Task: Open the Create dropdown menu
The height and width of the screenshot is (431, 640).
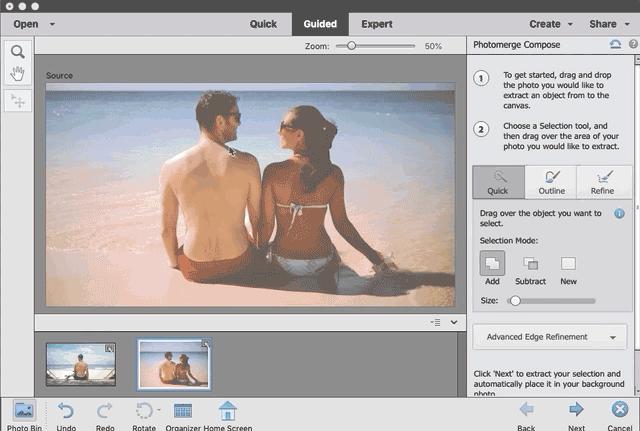Action: (552, 23)
